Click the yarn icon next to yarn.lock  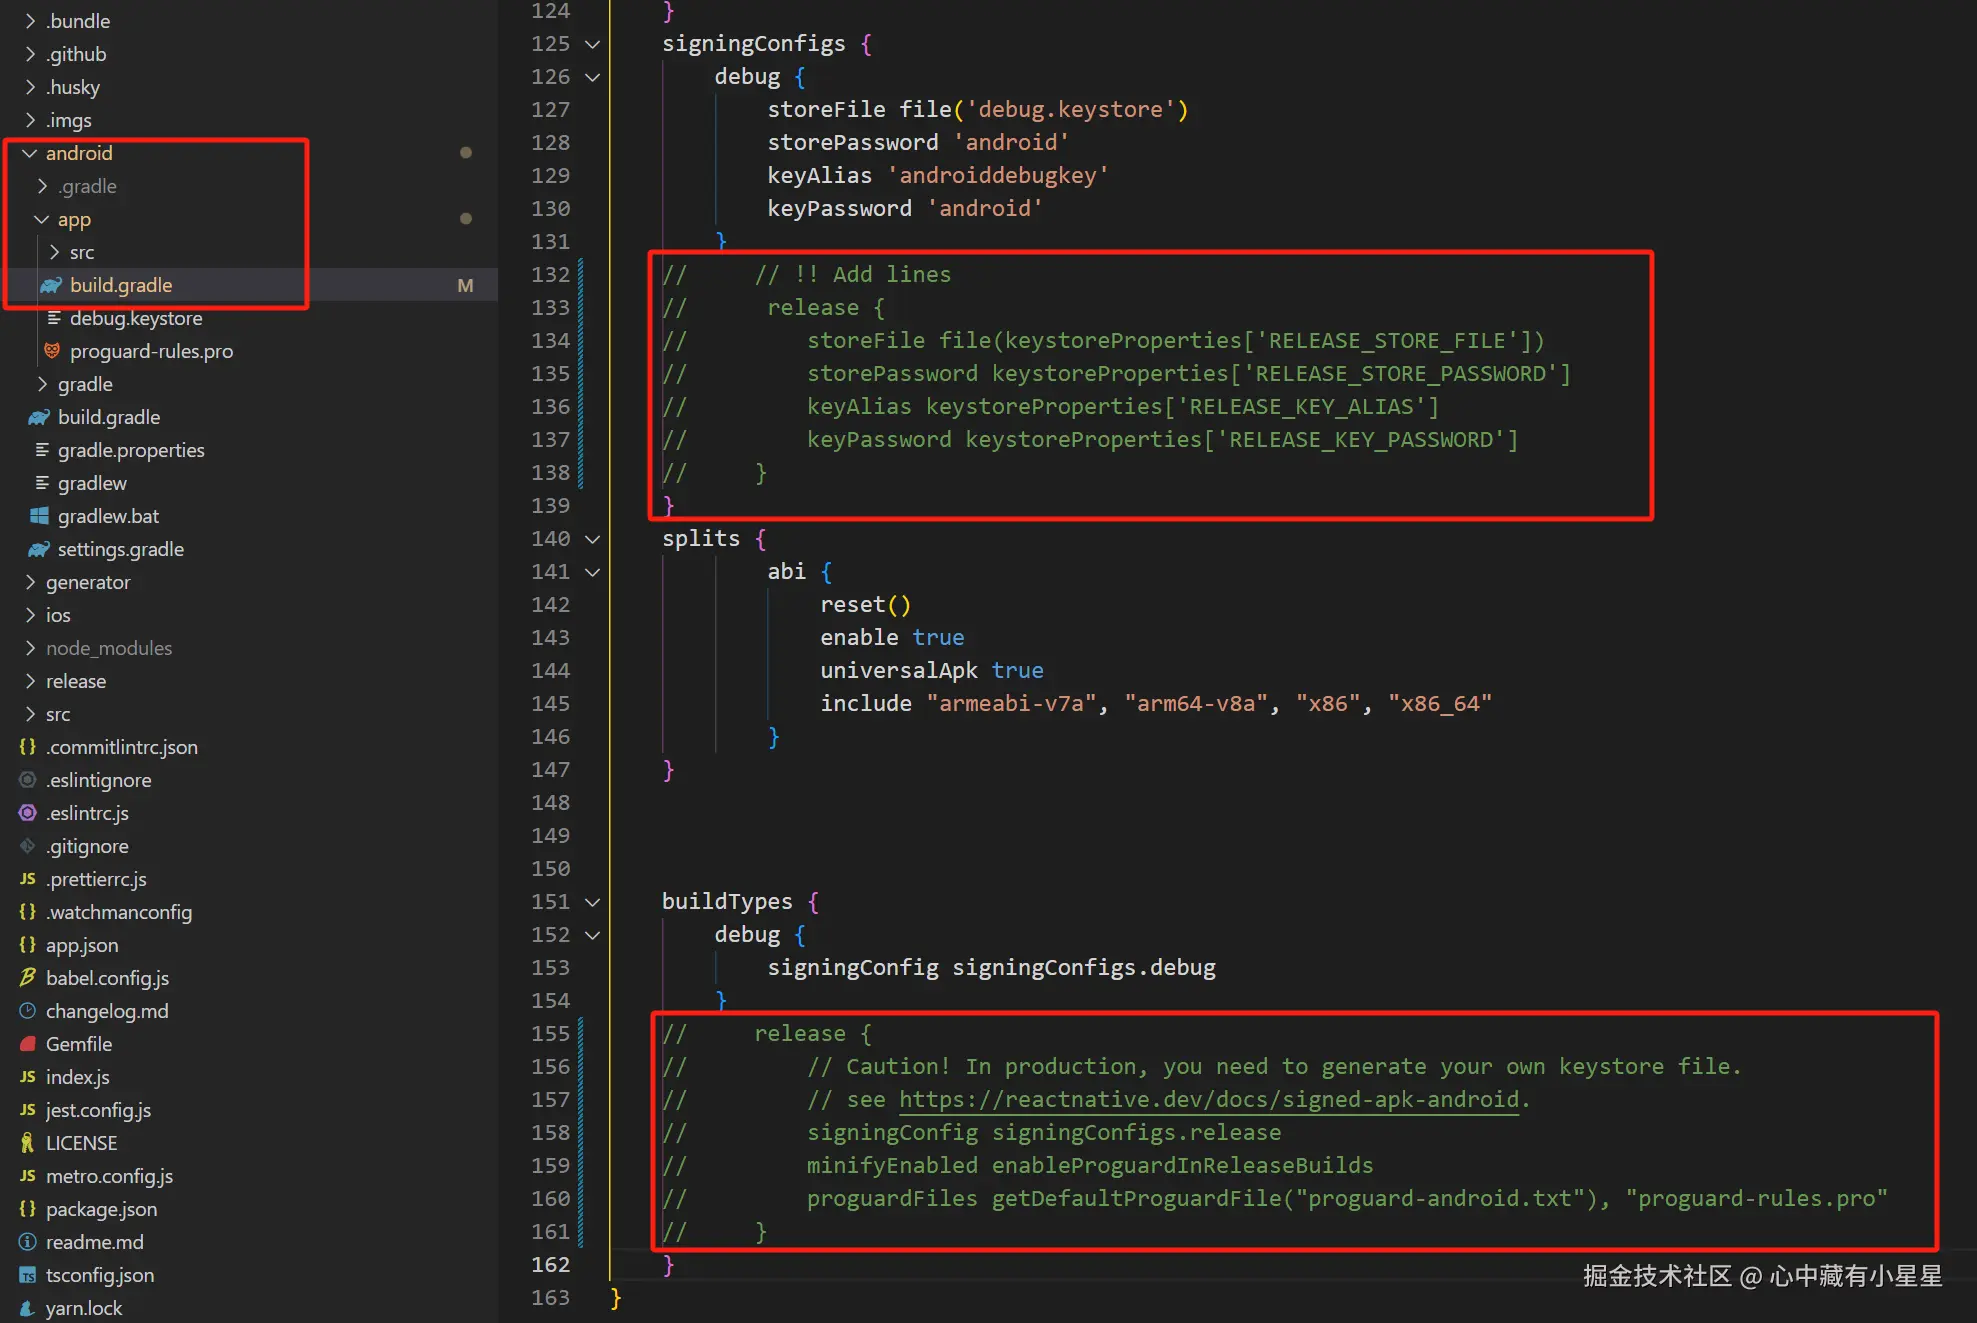point(28,1308)
